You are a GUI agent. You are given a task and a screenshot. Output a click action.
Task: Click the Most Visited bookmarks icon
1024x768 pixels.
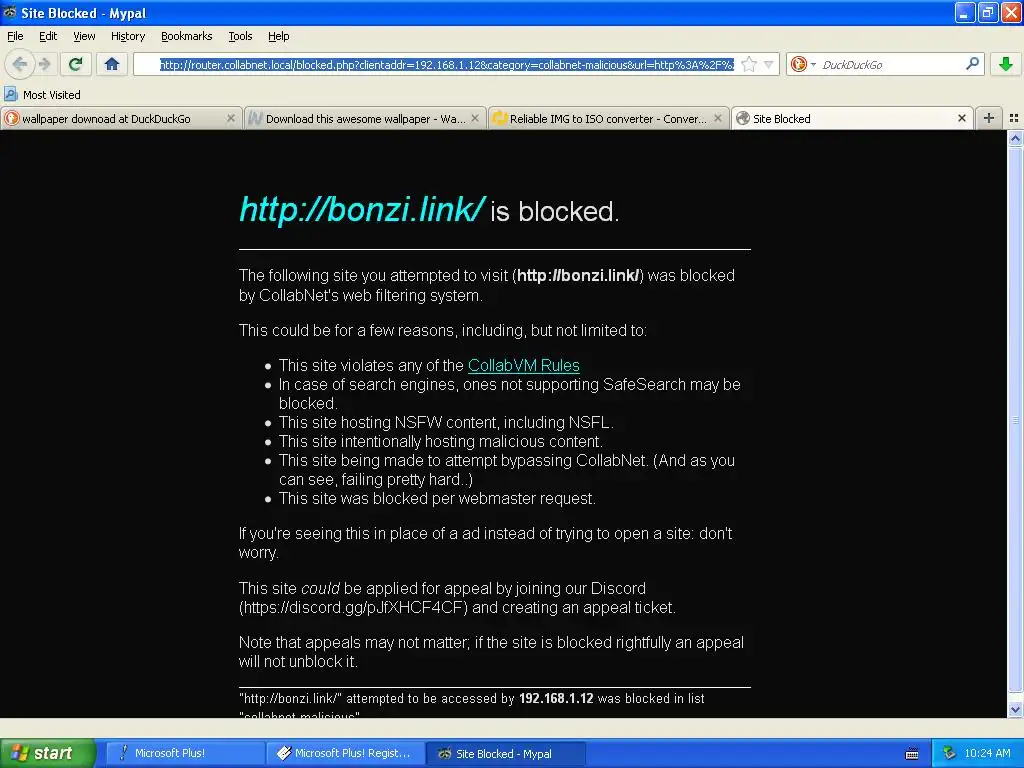click(x=10, y=95)
